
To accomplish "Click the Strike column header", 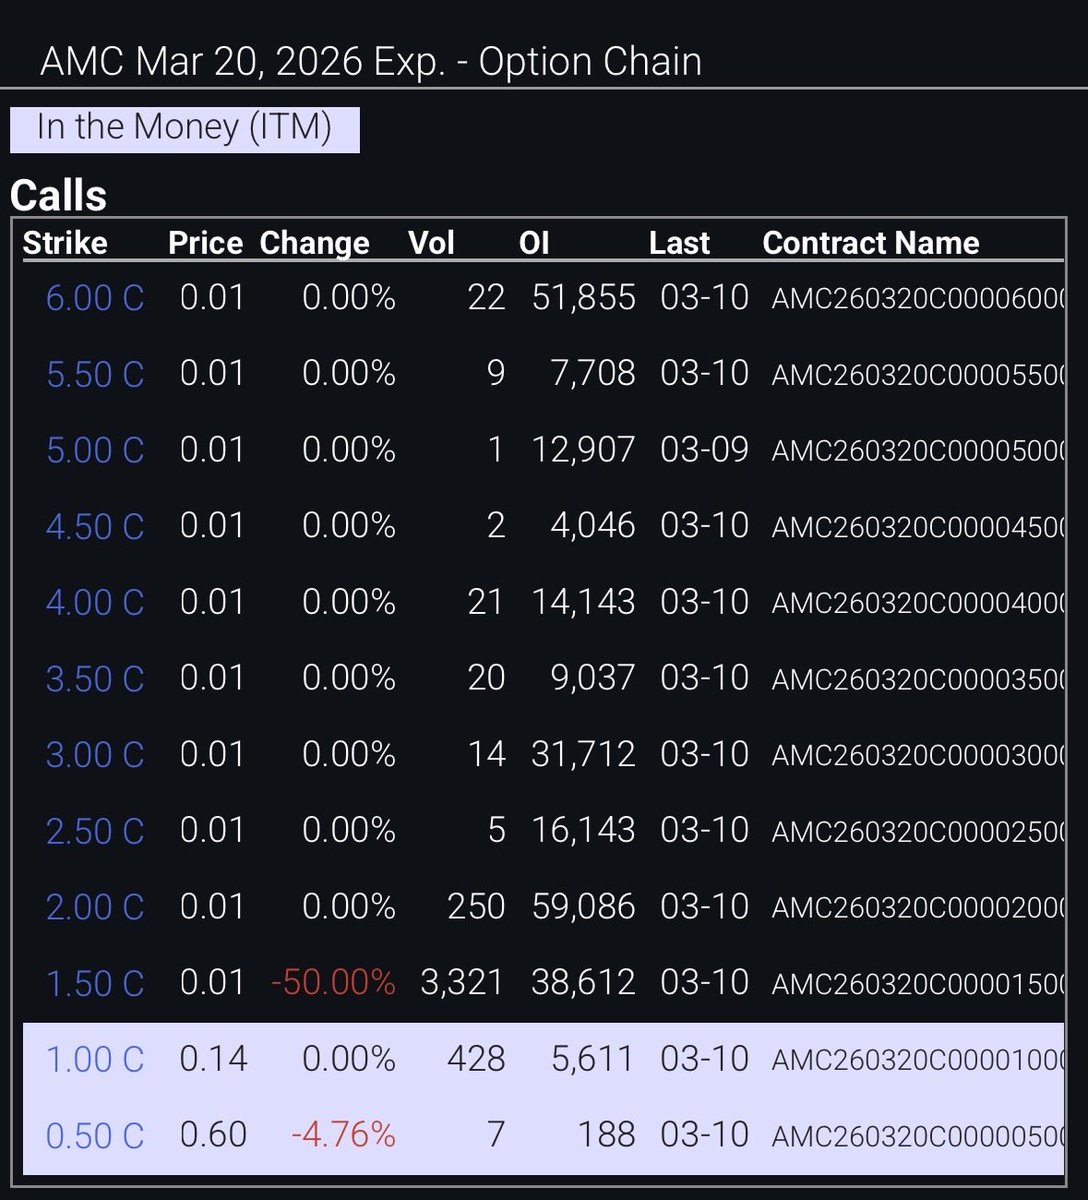I will pos(65,243).
